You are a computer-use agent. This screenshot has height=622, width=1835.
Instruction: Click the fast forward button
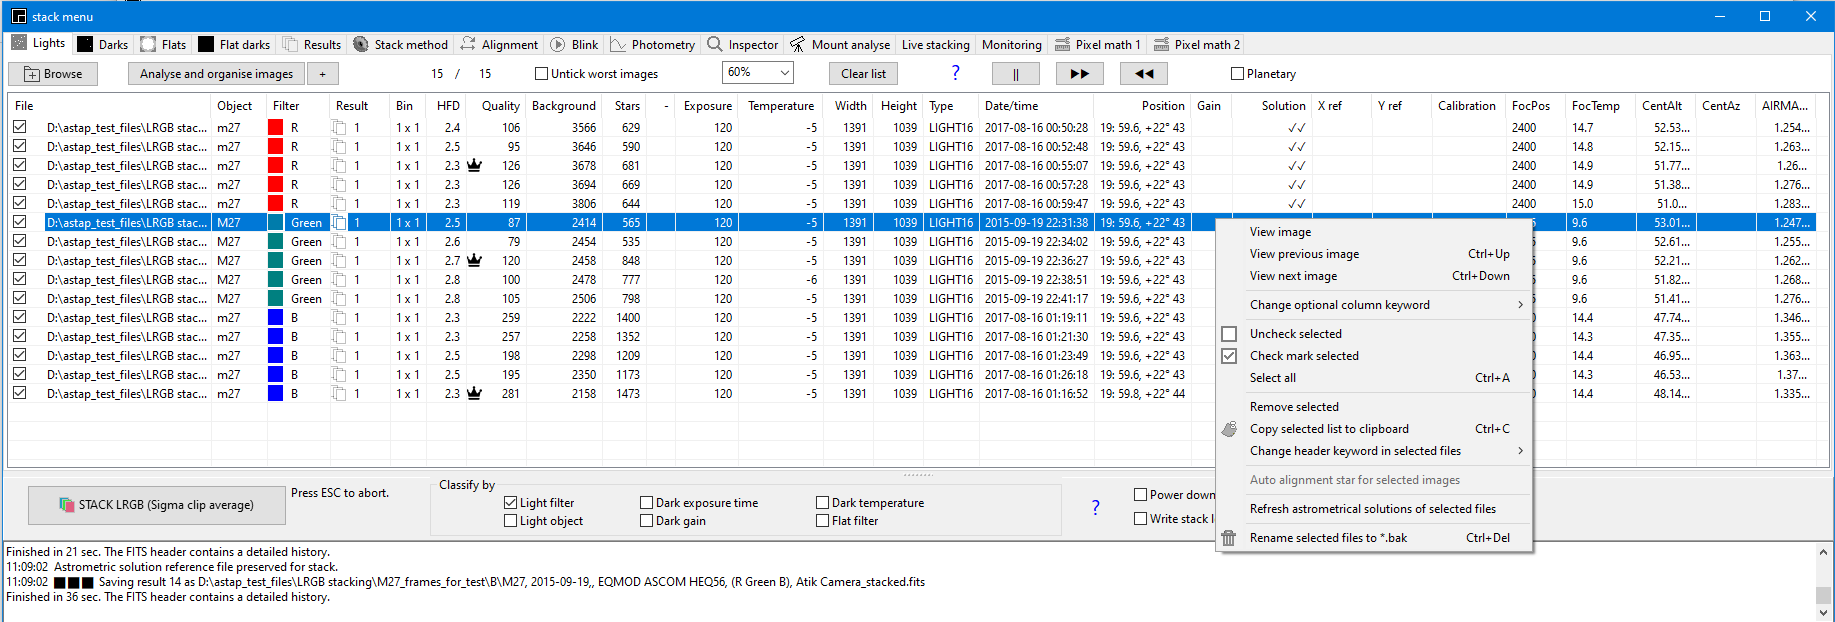point(1079,74)
